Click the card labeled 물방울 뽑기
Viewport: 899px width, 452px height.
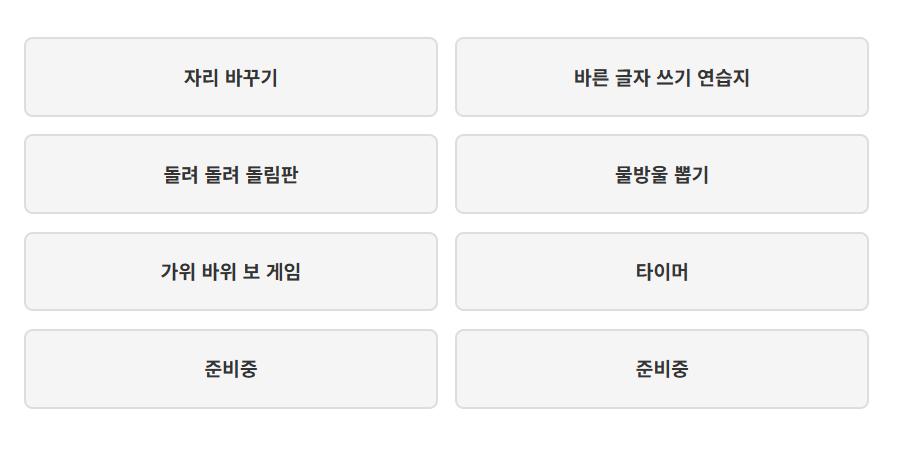pyautogui.click(x=662, y=174)
